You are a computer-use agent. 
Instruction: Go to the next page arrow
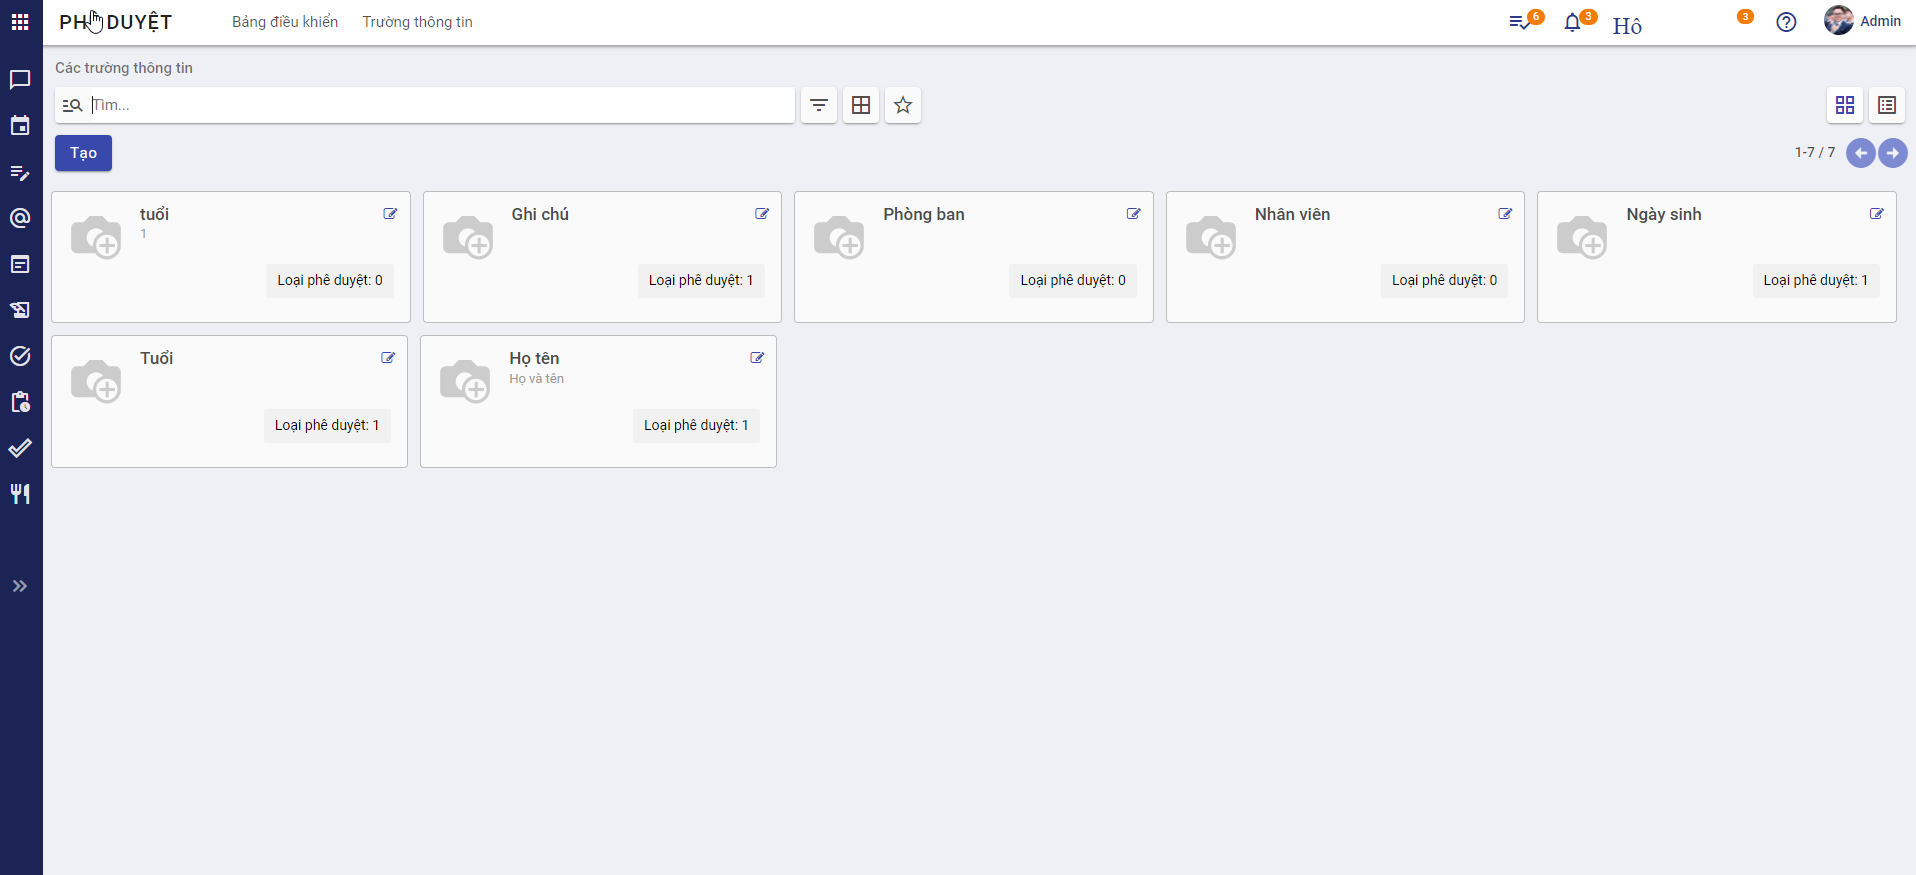(x=1892, y=153)
